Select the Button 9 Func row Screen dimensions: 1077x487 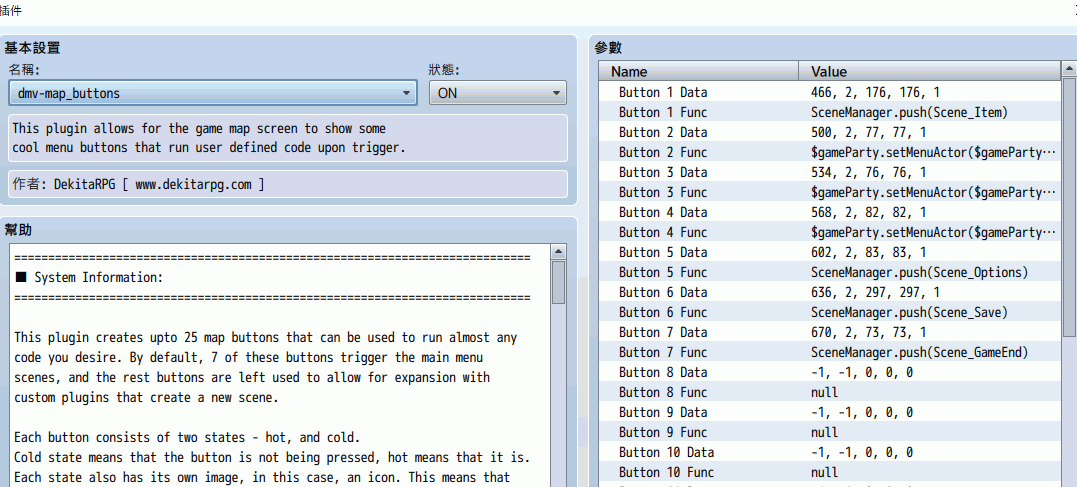(x=830, y=432)
